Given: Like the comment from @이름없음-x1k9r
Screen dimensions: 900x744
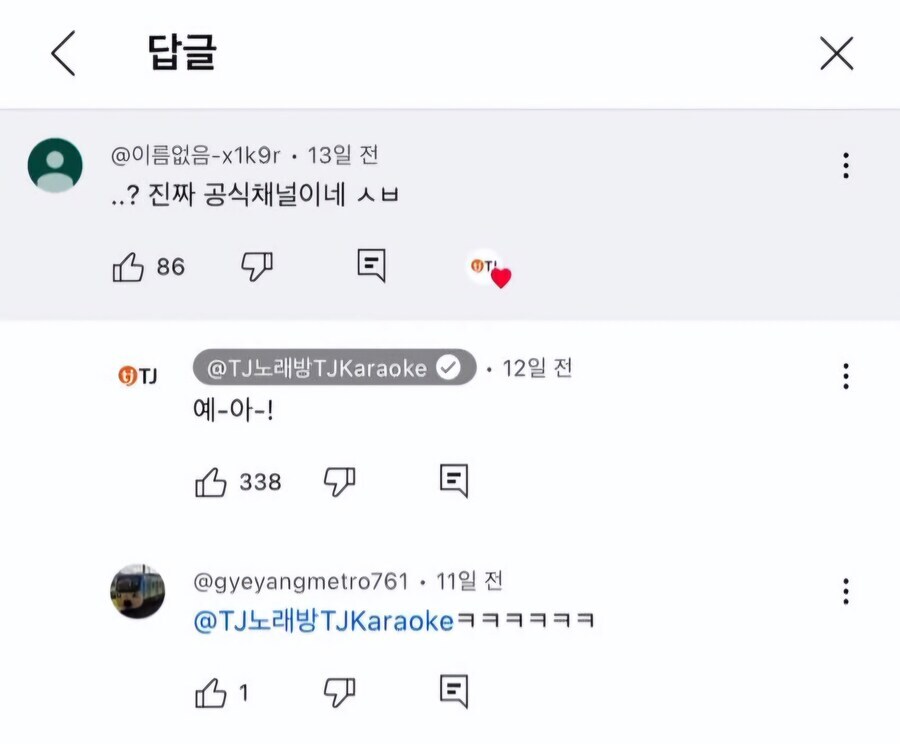Looking at the screenshot, I should click(x=131, y=266).
